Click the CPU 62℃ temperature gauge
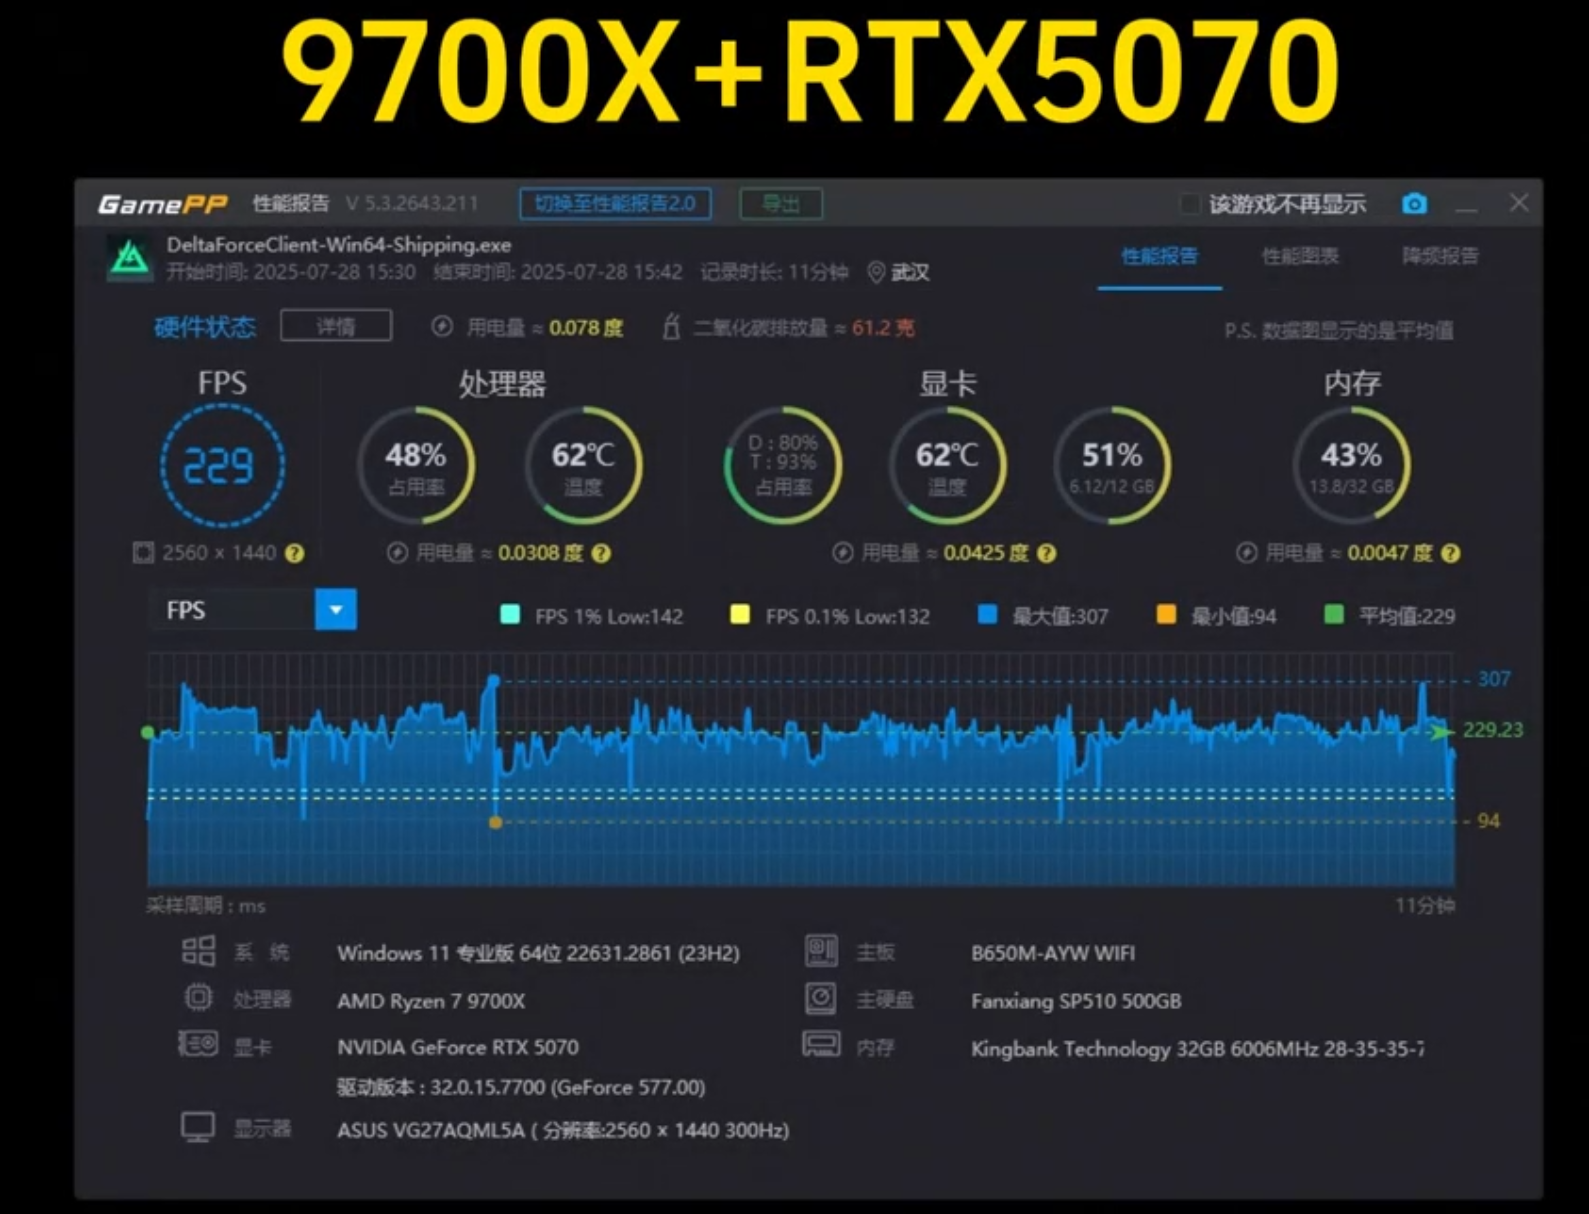 tap(583, 466)
